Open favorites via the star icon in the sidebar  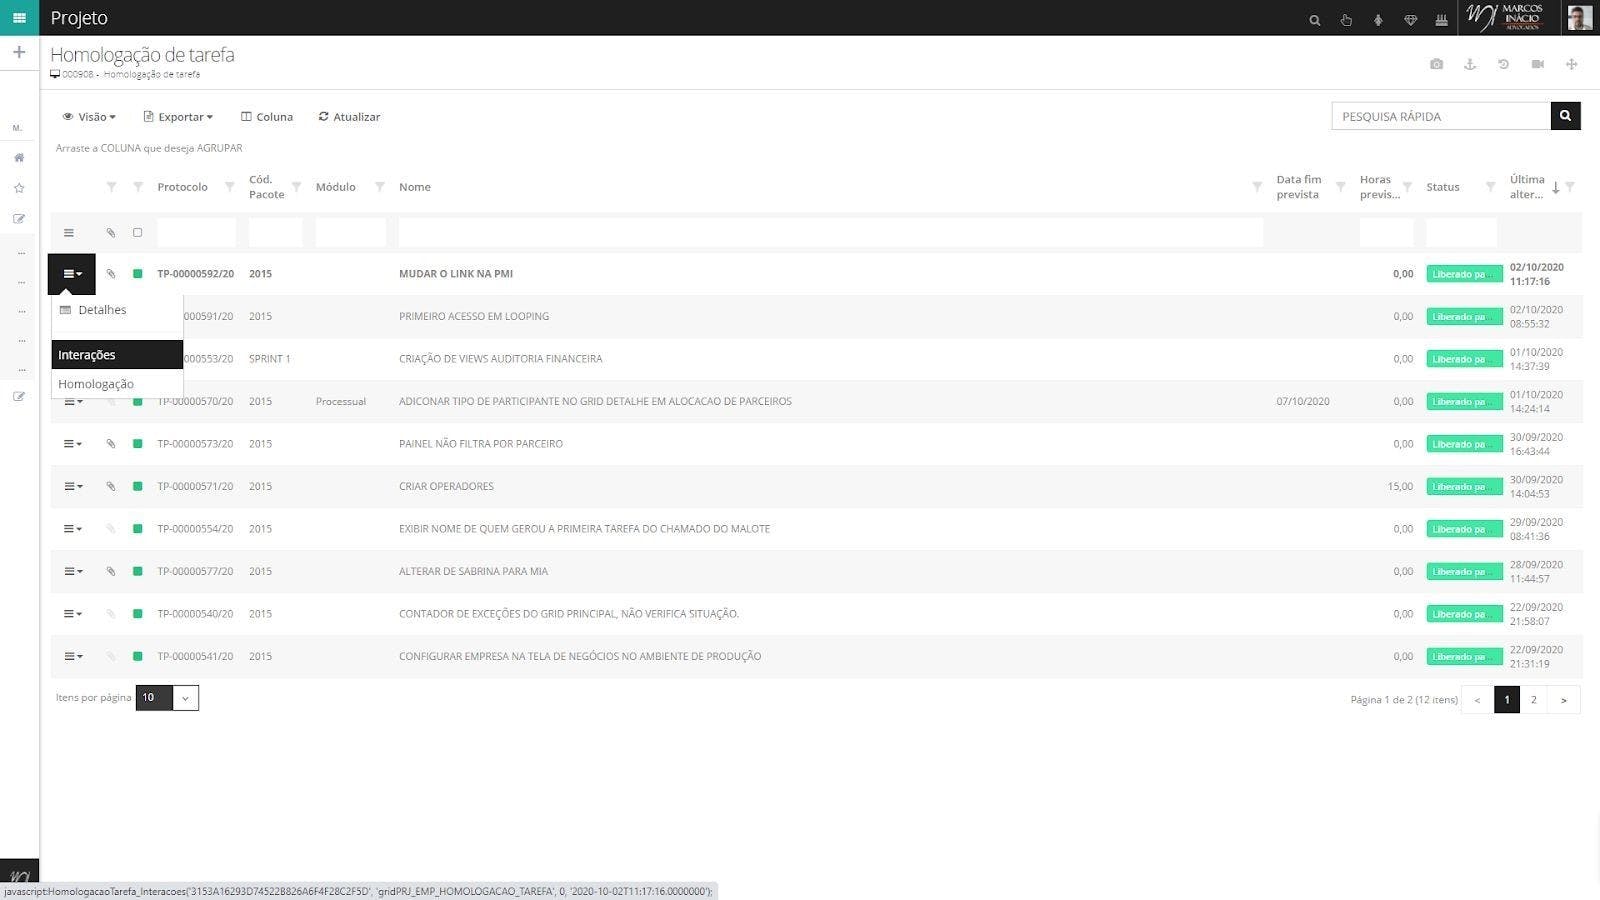point(19,188)
